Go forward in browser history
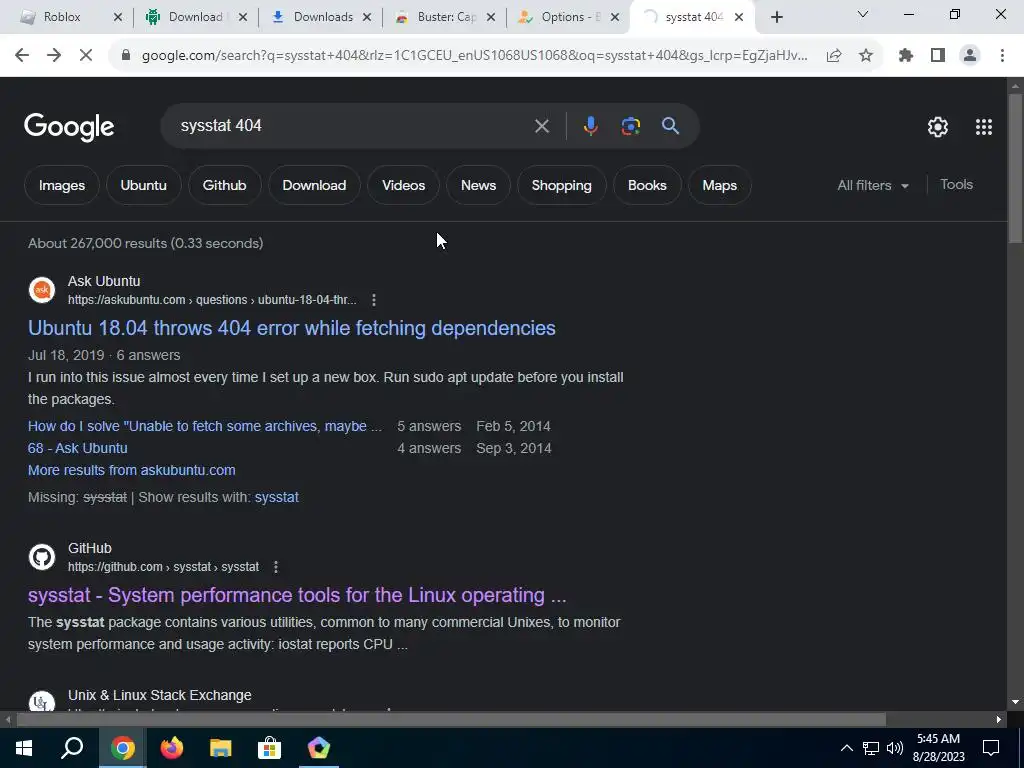This screenshot has width=1024, height=768. pos(54,56)
